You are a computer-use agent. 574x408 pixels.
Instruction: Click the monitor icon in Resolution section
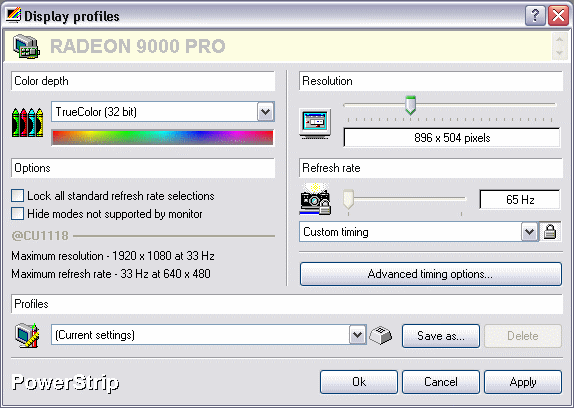click(x=315, y=124)
